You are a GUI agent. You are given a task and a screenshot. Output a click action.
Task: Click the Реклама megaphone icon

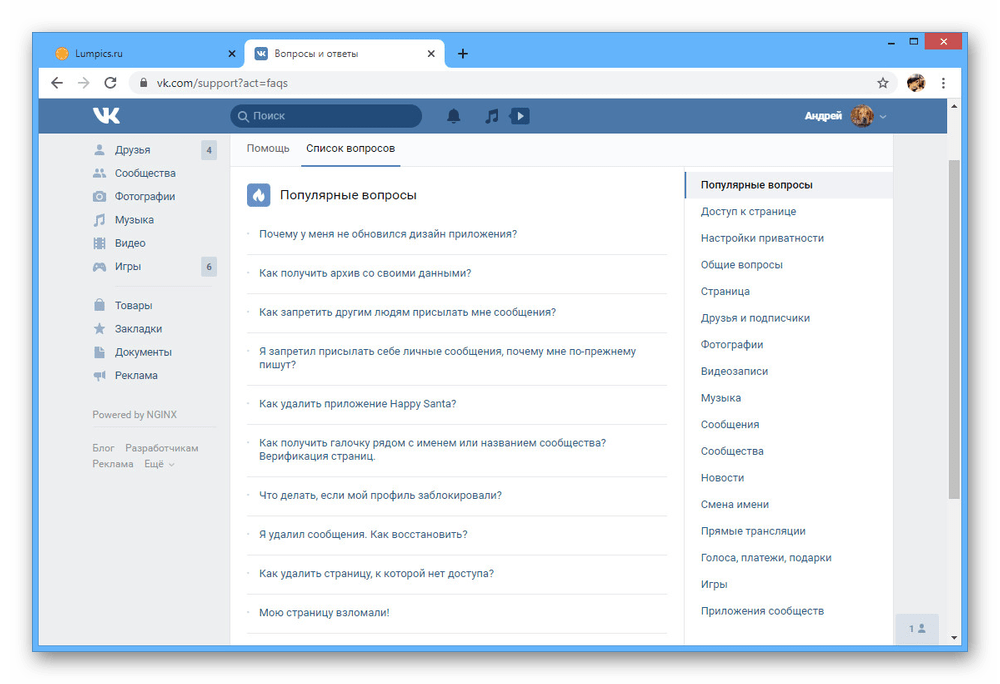click(x=99, y=375)
